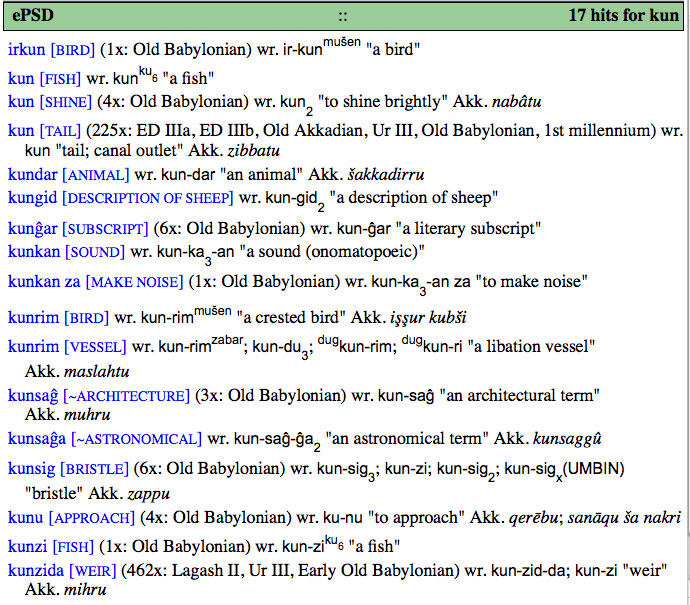The width and height of the screenshot is (690, 605).
Task: Click the kunsig [BRISTLE] link
Action: [68, 468]
